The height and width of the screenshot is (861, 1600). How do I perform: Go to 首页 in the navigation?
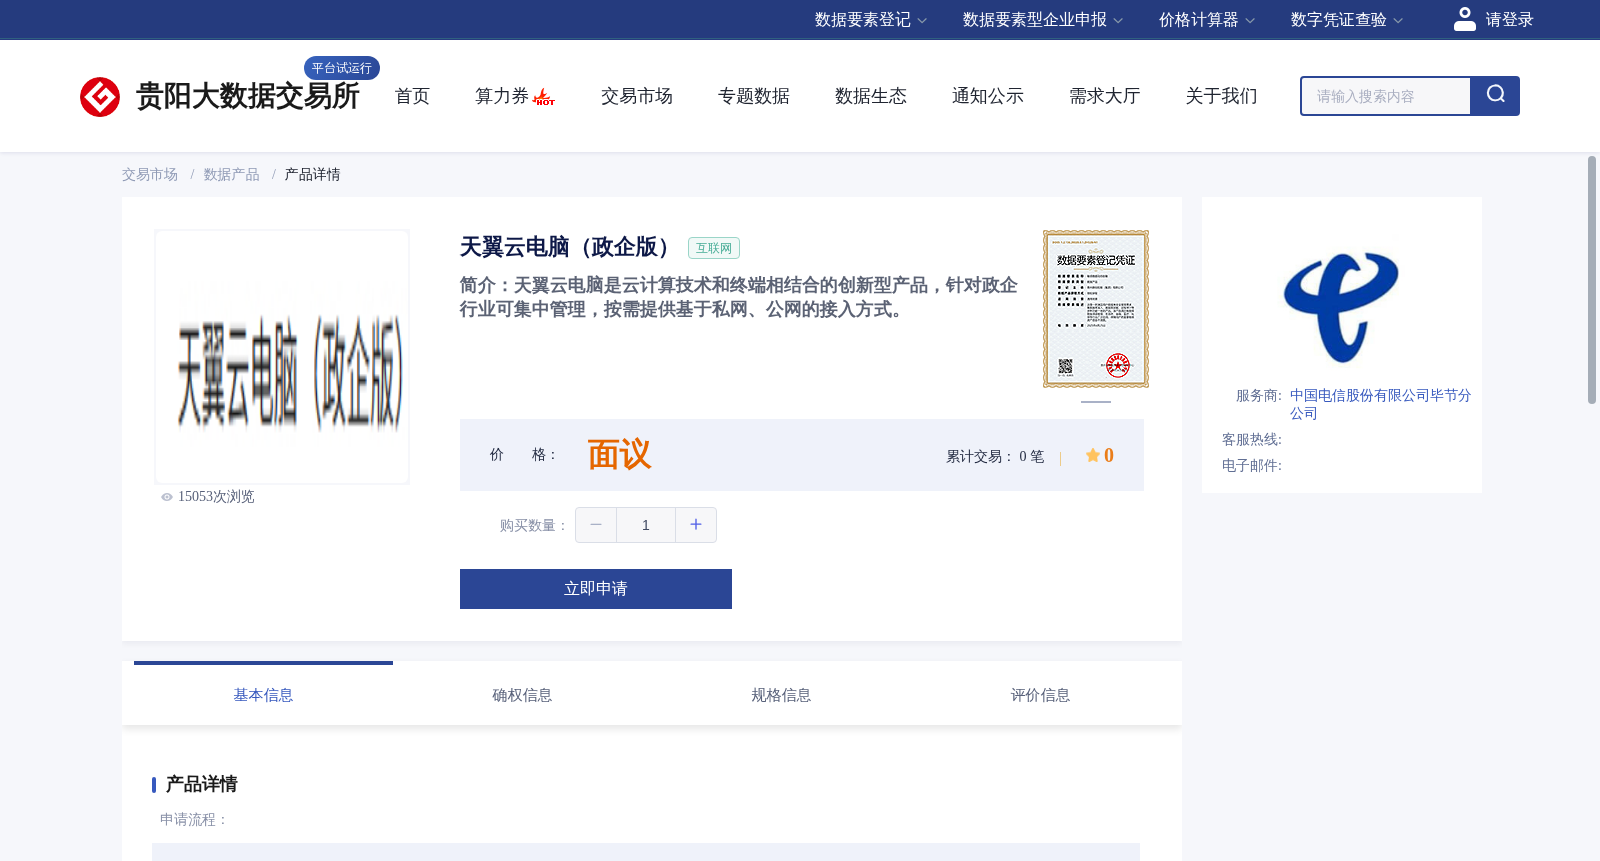click(412, 96)
